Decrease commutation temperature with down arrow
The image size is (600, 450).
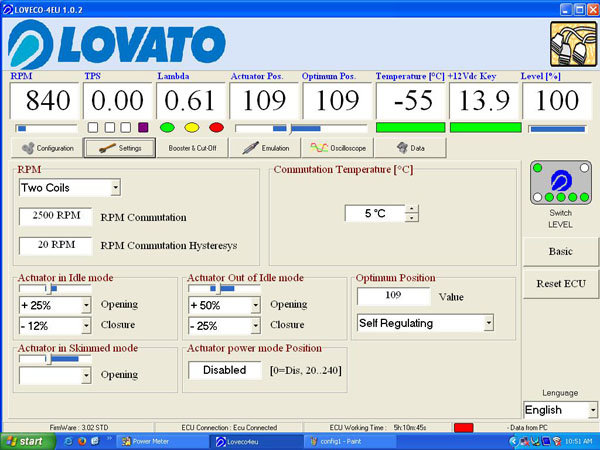(x=412, y=218)
